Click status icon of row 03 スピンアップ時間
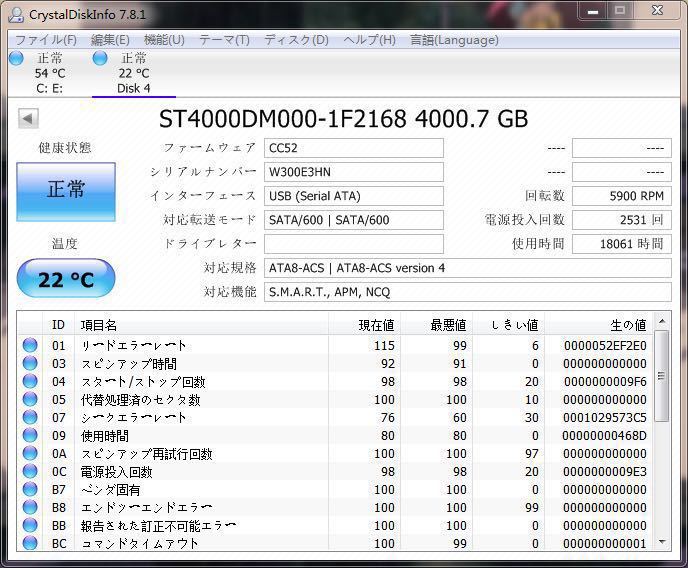 30,363
